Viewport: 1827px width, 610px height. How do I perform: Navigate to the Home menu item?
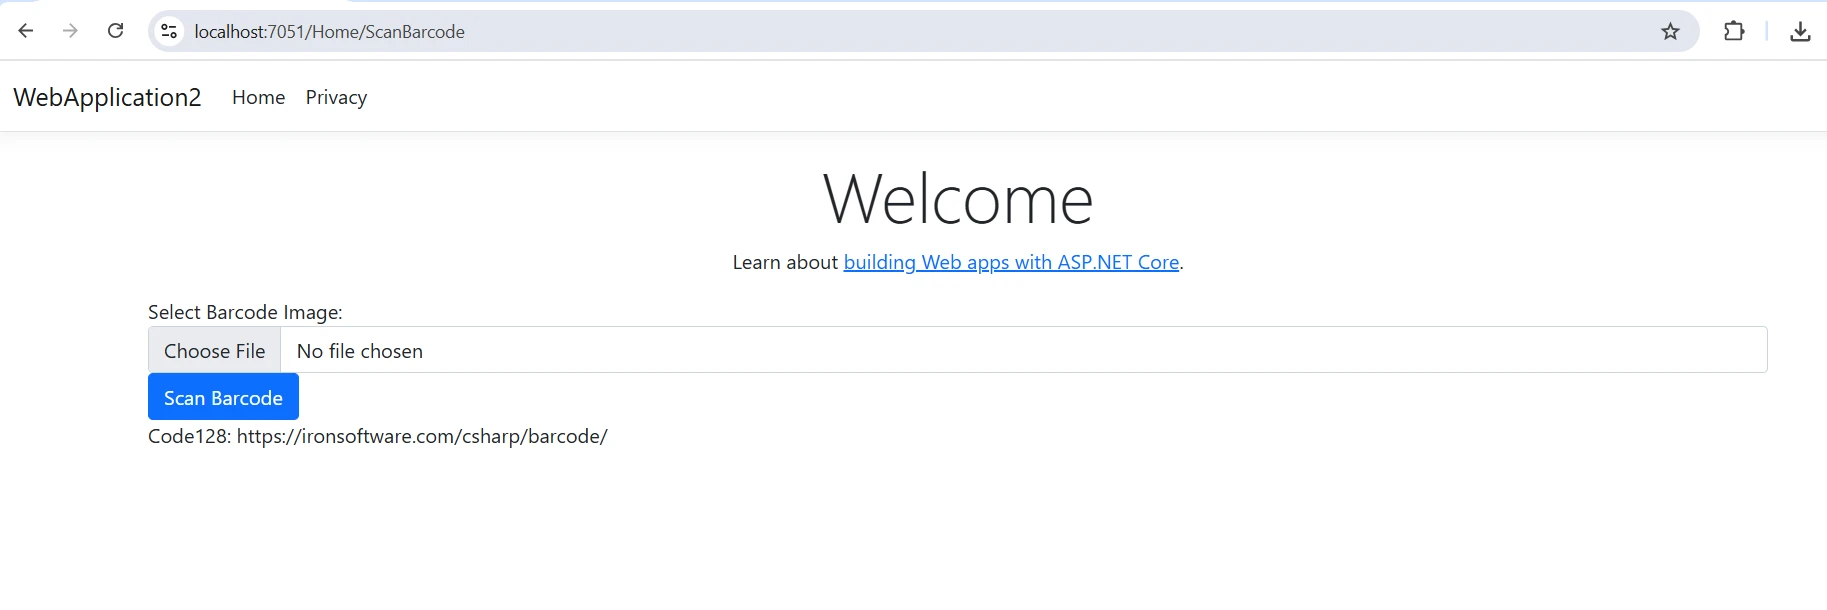point(258,97)
